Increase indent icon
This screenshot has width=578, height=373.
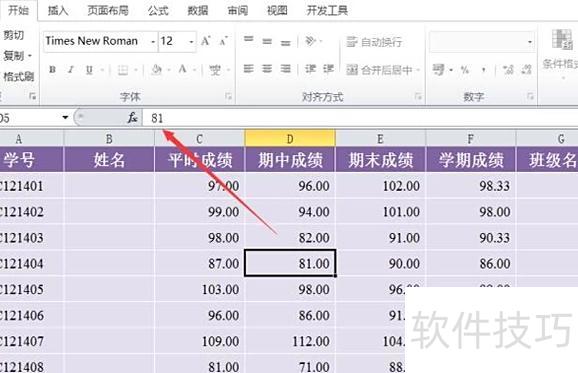[x=328, y=69]
